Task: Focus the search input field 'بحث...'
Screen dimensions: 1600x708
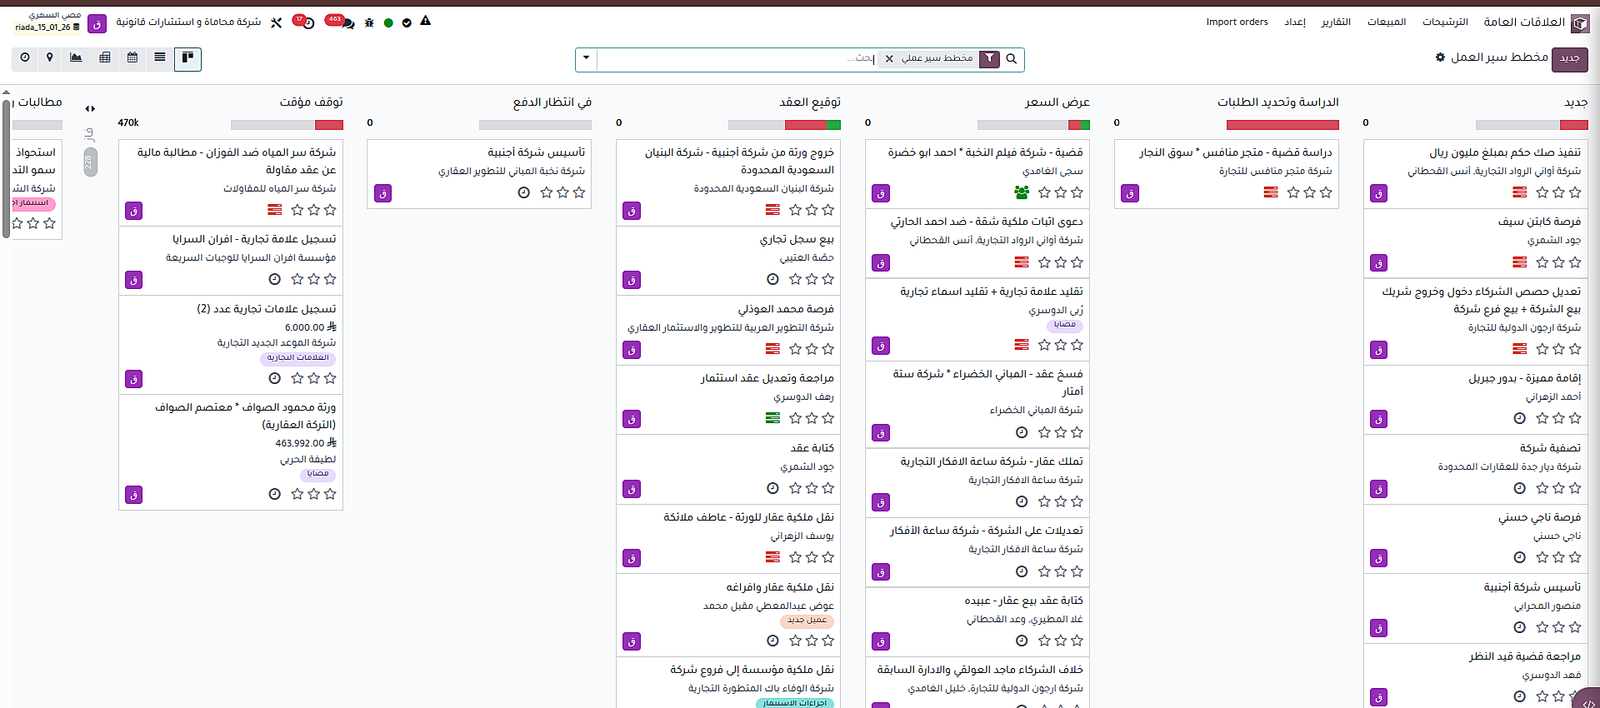Action: tap(738, 59)
